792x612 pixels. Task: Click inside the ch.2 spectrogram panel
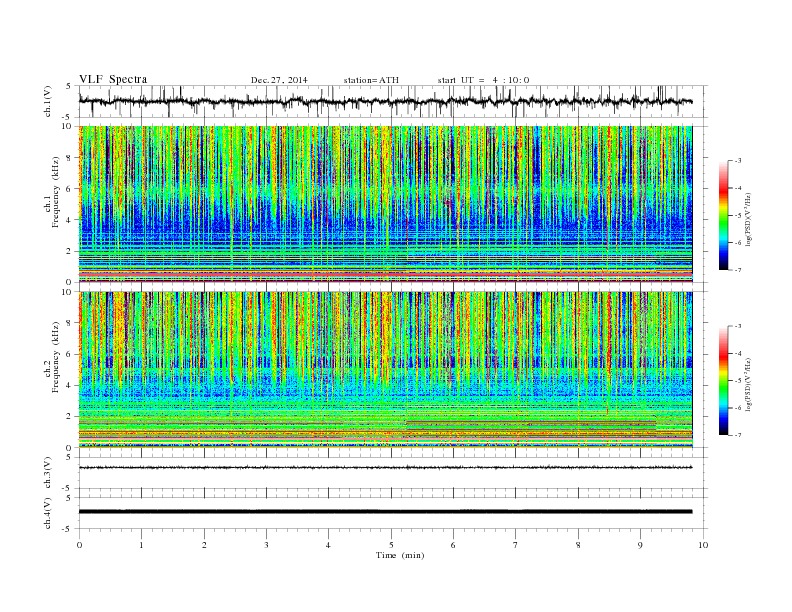pos(385,370)
